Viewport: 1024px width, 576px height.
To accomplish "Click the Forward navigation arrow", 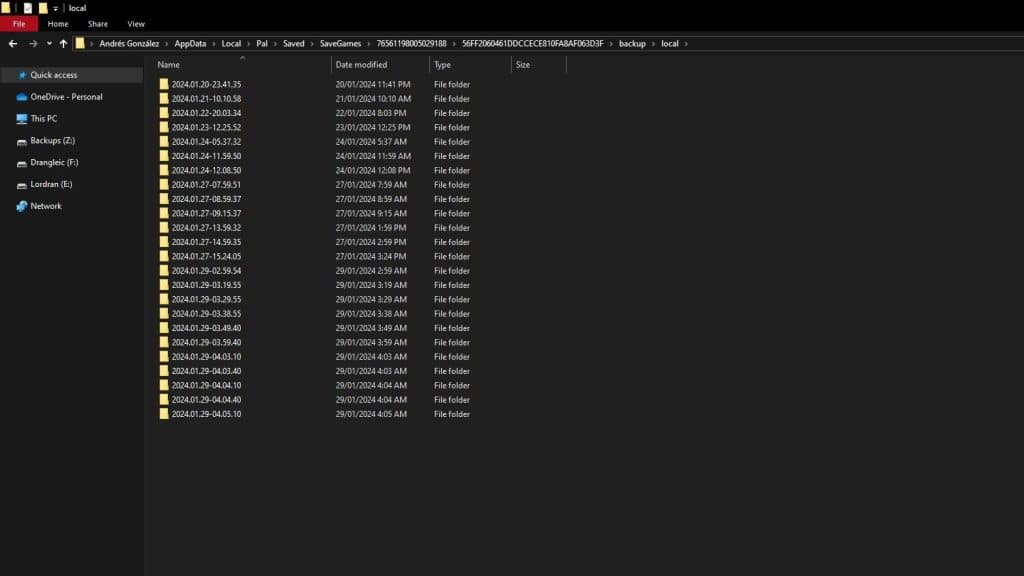I will tap(33, 44).
